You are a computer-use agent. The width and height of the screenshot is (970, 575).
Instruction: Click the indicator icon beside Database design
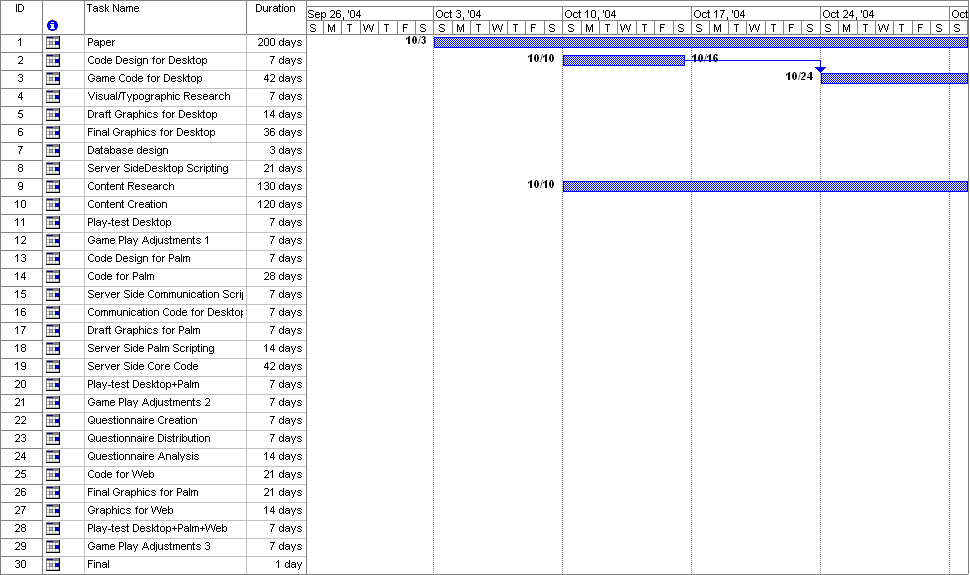click(x=53, y=151)
